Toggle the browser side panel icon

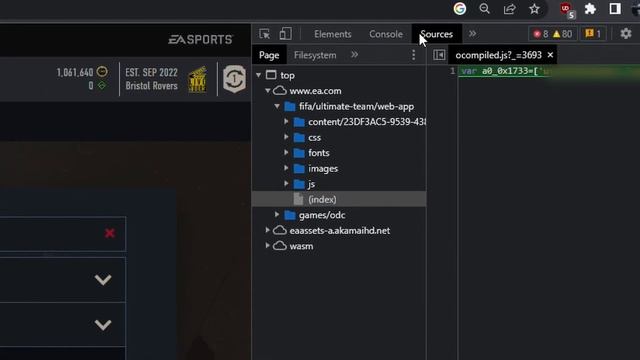pos(615,9)
